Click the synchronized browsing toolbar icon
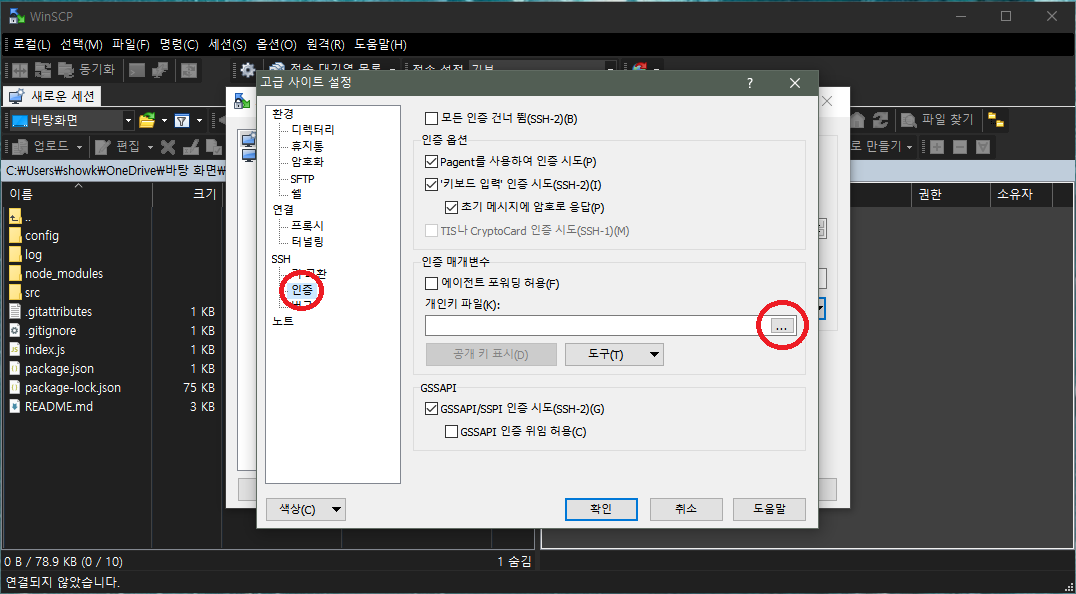Viewport: 1076px width, 594px height. [x=43, y=70]
